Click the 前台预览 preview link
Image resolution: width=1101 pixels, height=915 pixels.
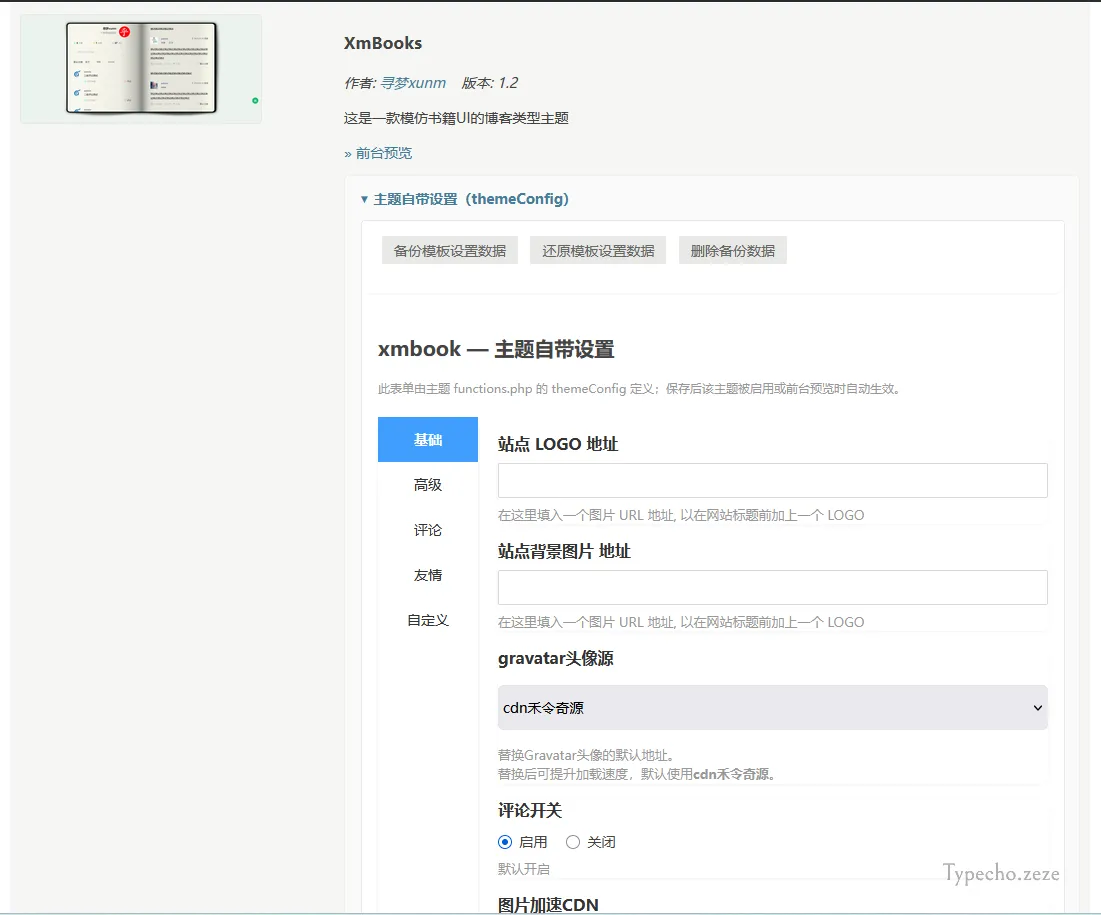[378, 153]
